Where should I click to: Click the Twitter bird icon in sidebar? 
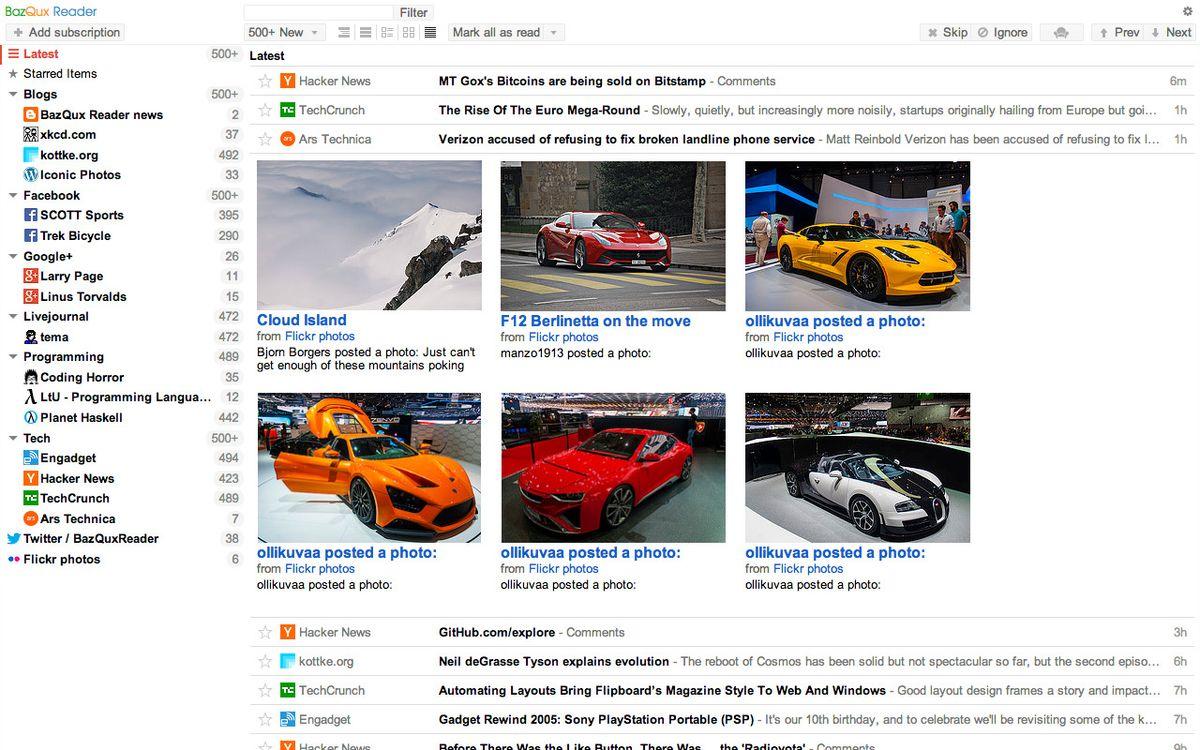click(x=14, y=538)
